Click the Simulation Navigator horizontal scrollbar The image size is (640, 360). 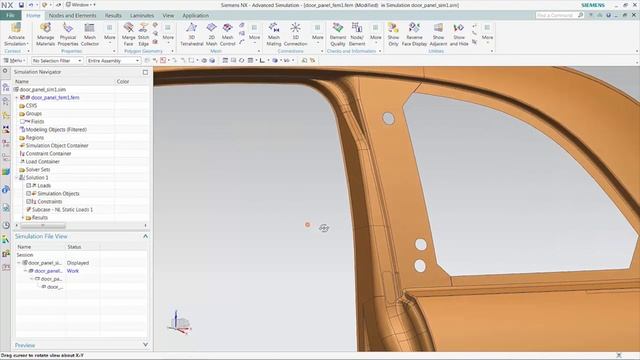pos(43,225)
